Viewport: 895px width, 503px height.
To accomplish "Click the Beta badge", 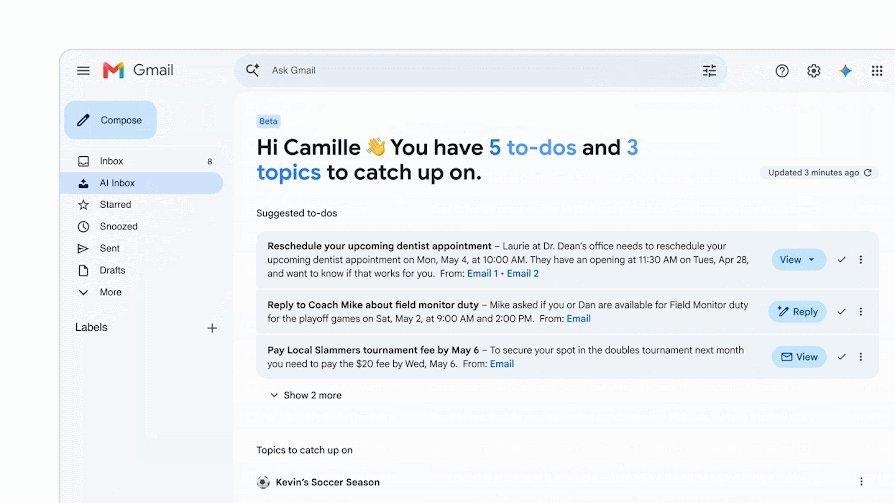I will [268, 121].
